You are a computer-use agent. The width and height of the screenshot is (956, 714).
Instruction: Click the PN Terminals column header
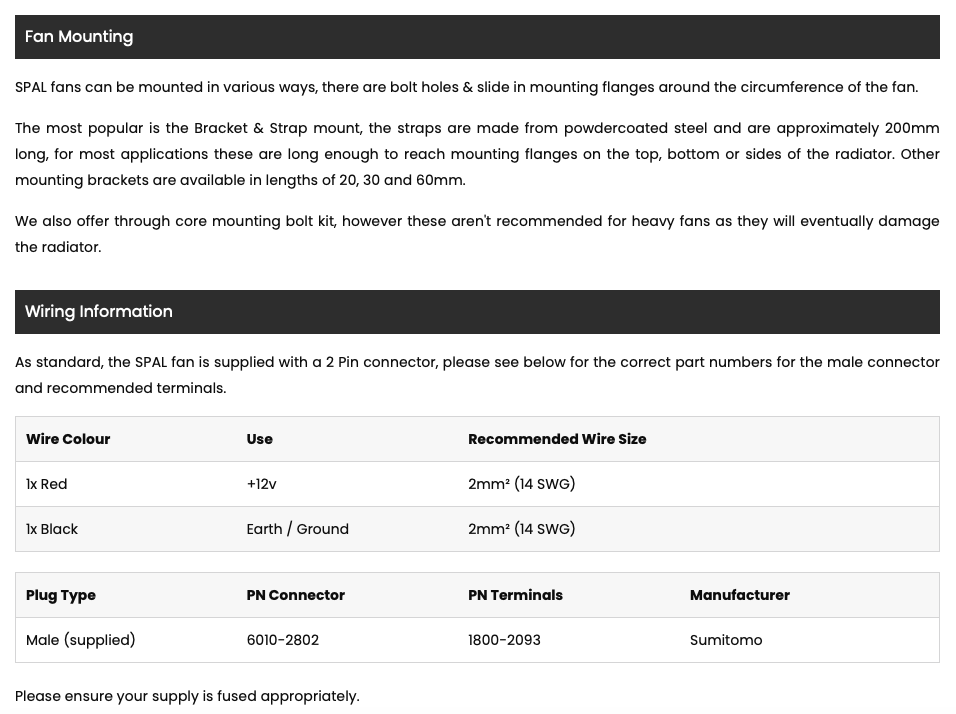point(515,595)
